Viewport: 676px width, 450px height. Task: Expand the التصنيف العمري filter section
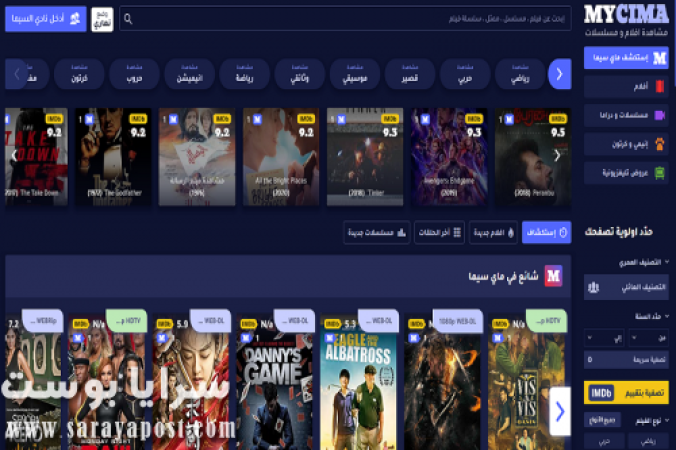click(x=644, y=262)
